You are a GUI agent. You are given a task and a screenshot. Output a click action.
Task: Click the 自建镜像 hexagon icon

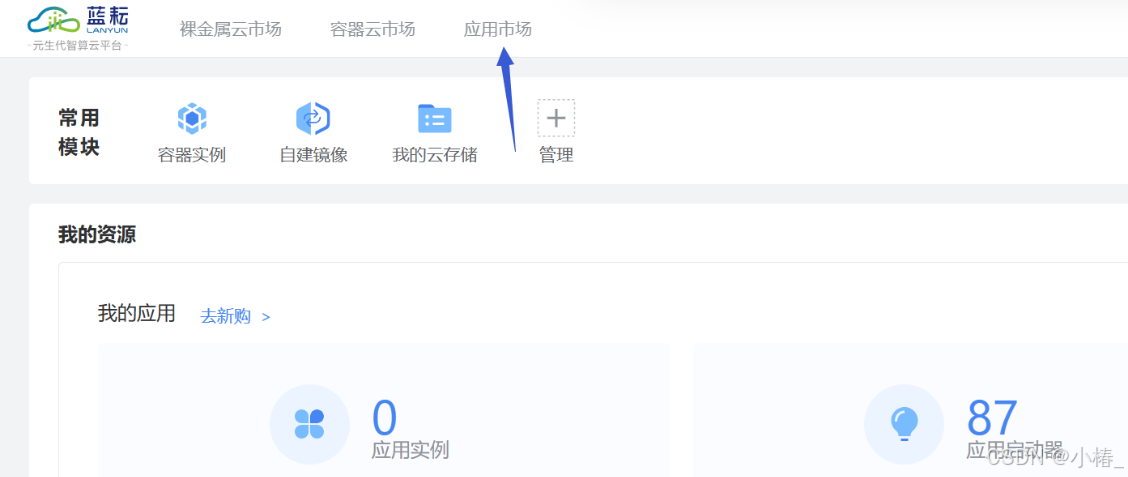pos(313,118)
